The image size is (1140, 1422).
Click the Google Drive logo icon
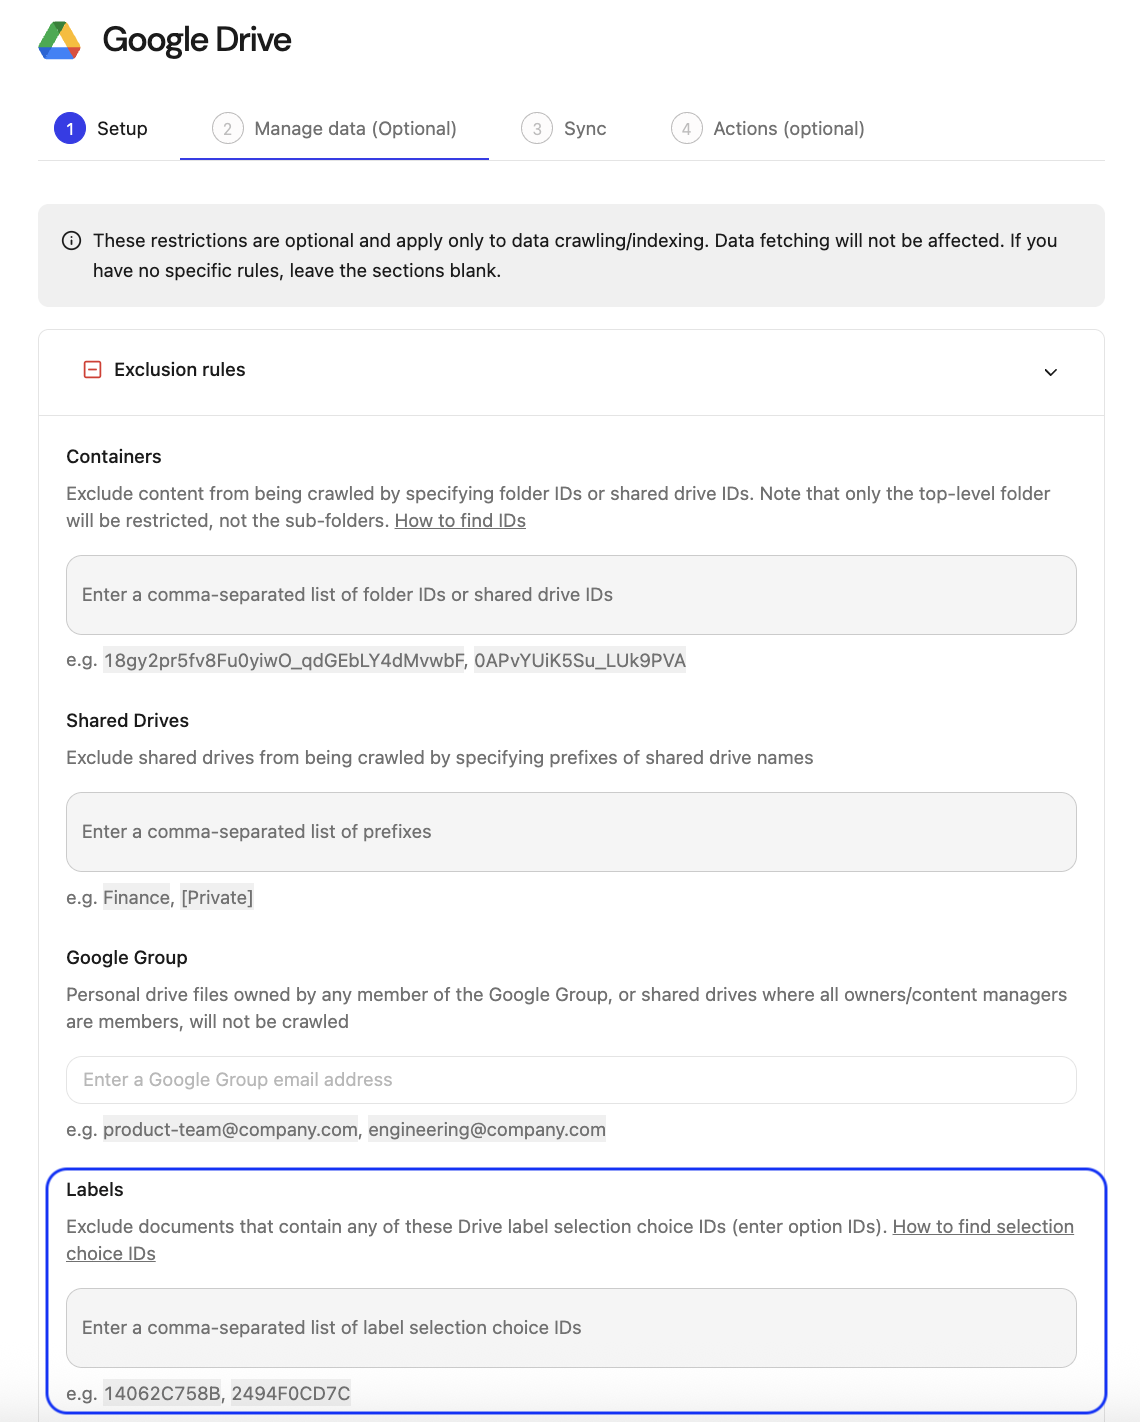(60, 40)
